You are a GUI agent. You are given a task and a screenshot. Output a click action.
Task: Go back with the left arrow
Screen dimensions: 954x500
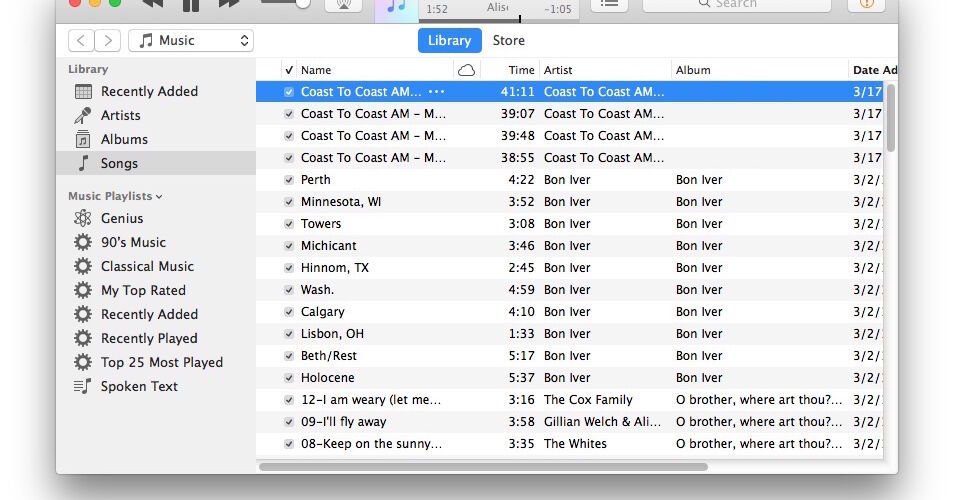pos(82,41)
